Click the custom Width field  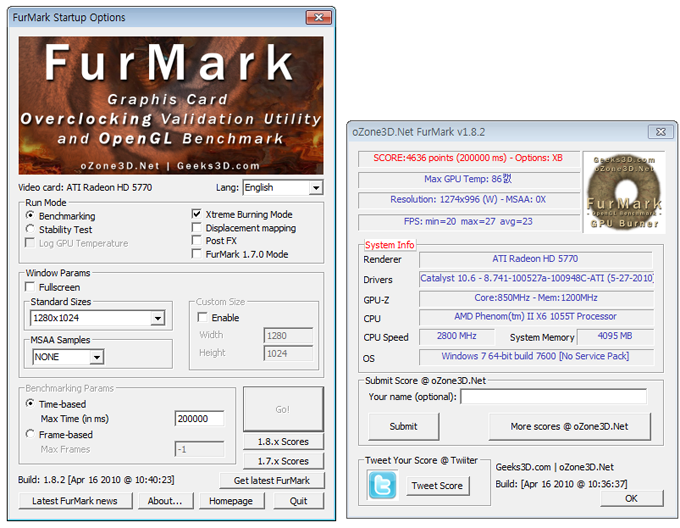point(288,336)
